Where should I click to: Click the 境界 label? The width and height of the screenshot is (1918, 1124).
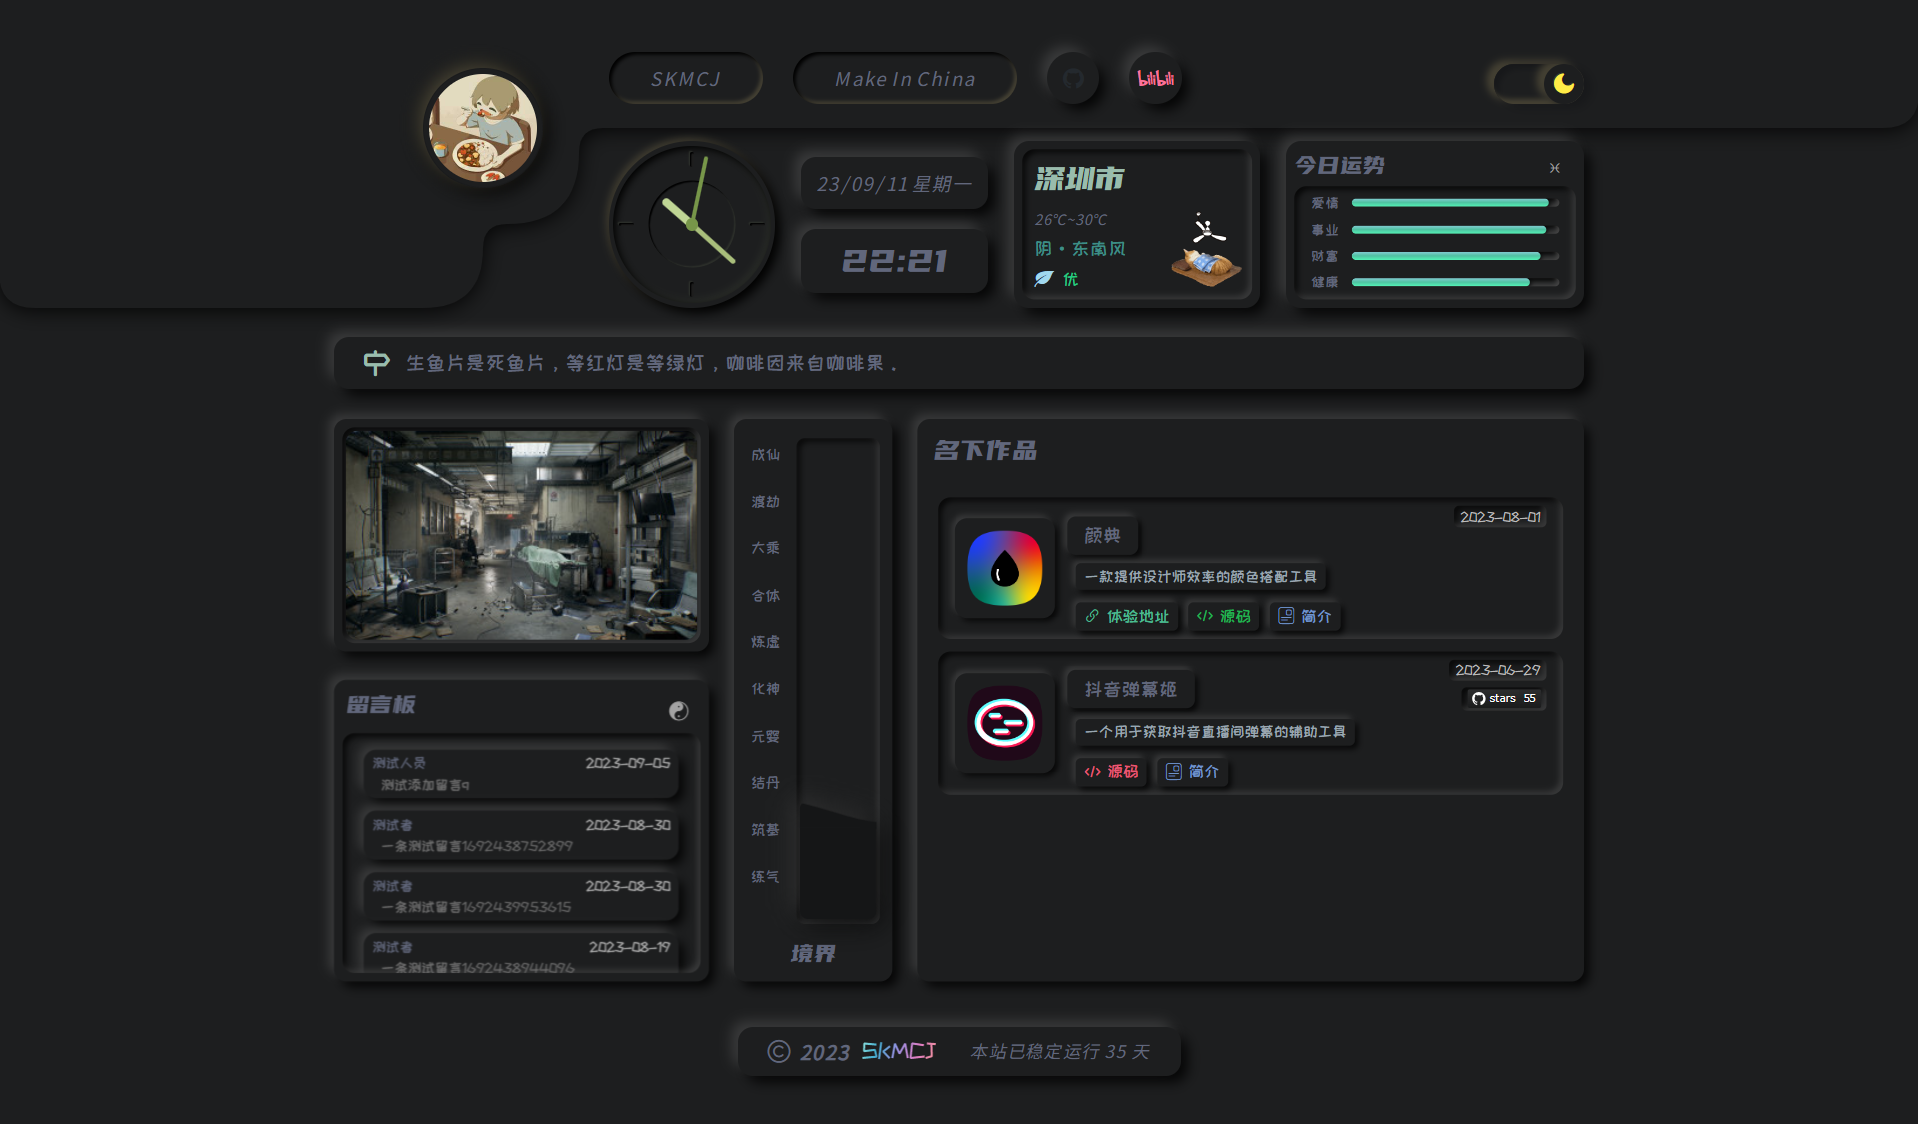[x=812, y=953]
